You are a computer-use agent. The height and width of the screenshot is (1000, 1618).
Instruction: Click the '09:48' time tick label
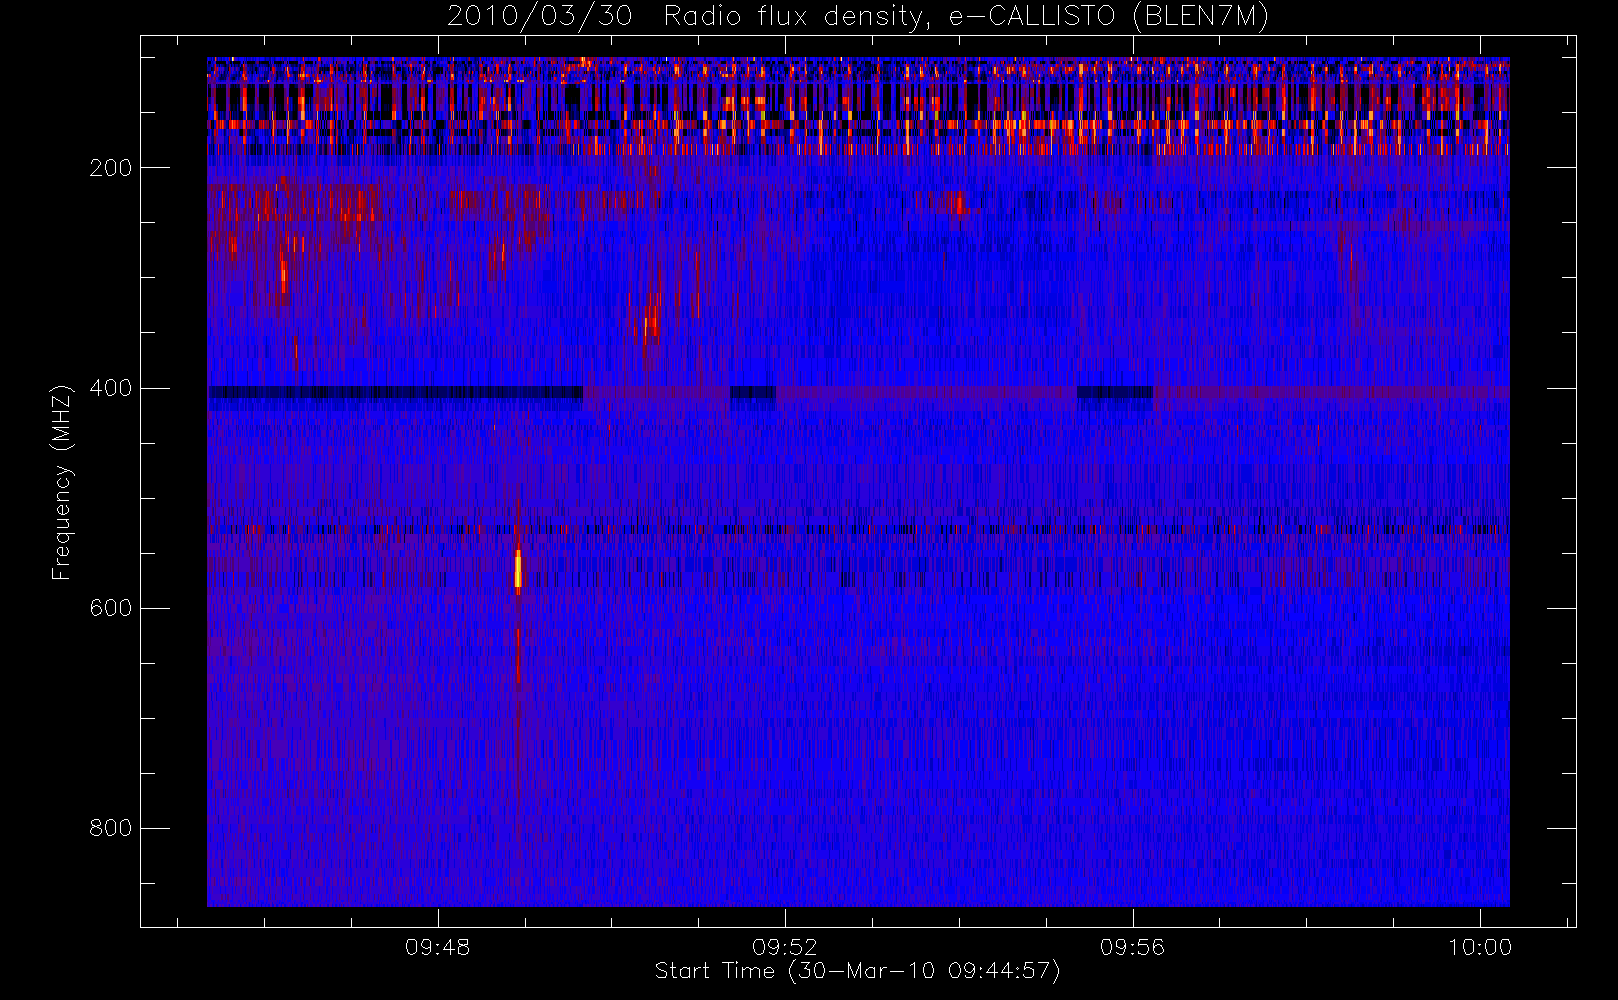(438, 947)
